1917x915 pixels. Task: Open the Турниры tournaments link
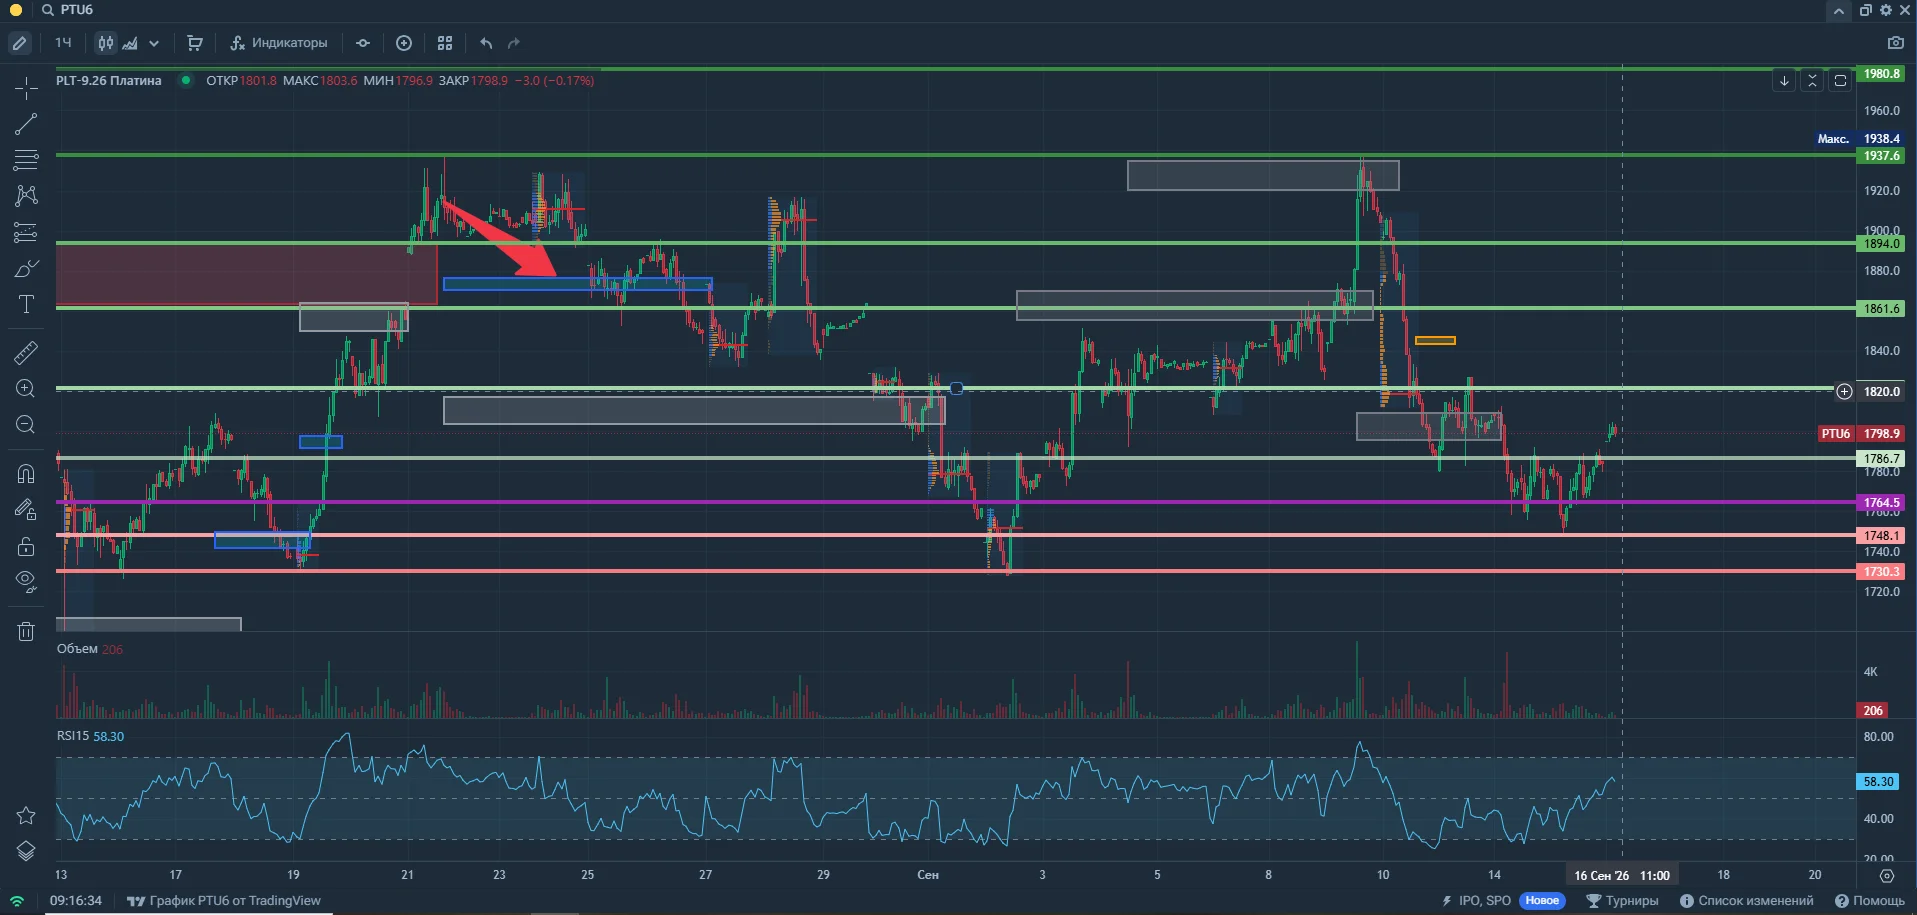(x=1622, y=901)
